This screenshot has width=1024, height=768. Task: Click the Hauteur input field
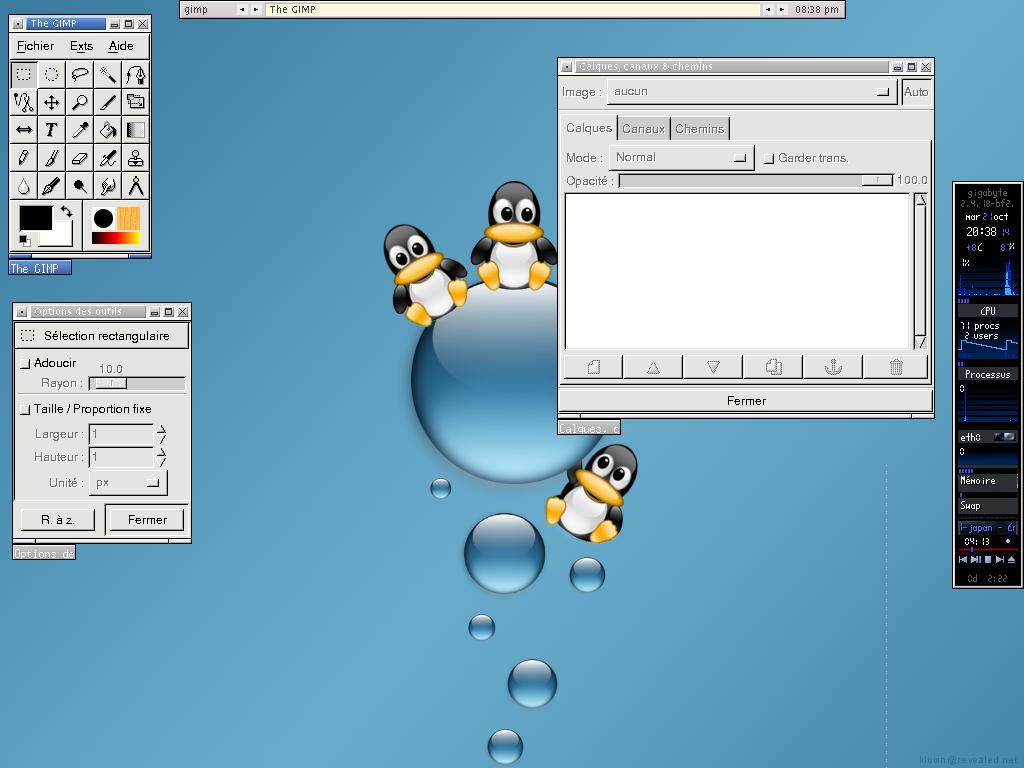pos(121,457)
